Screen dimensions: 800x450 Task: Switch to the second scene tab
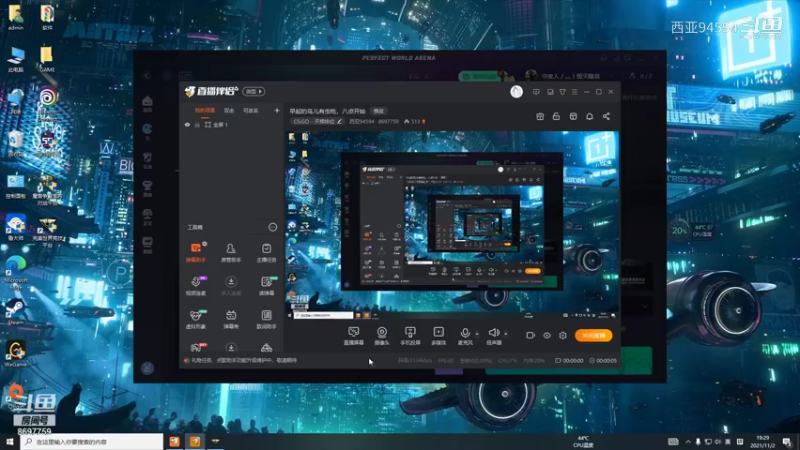click(x=229, y=110)
